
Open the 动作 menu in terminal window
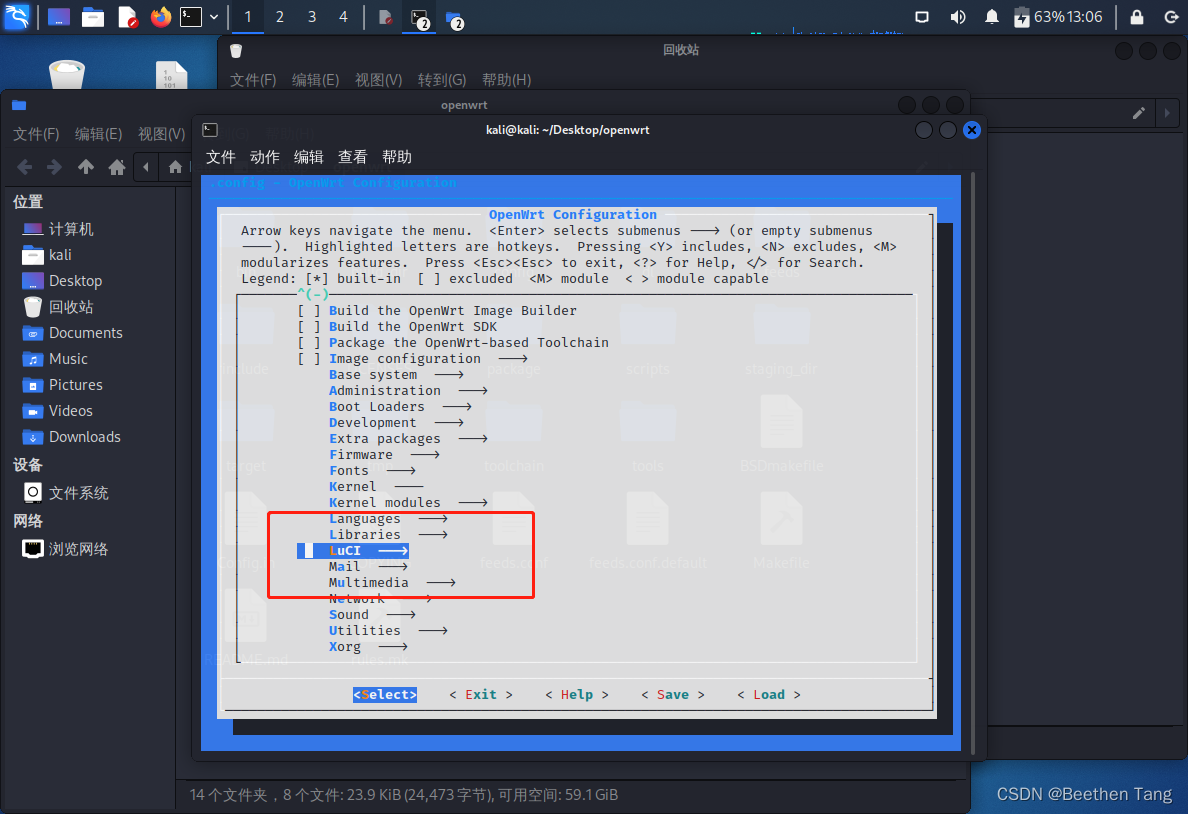(264, 157)
